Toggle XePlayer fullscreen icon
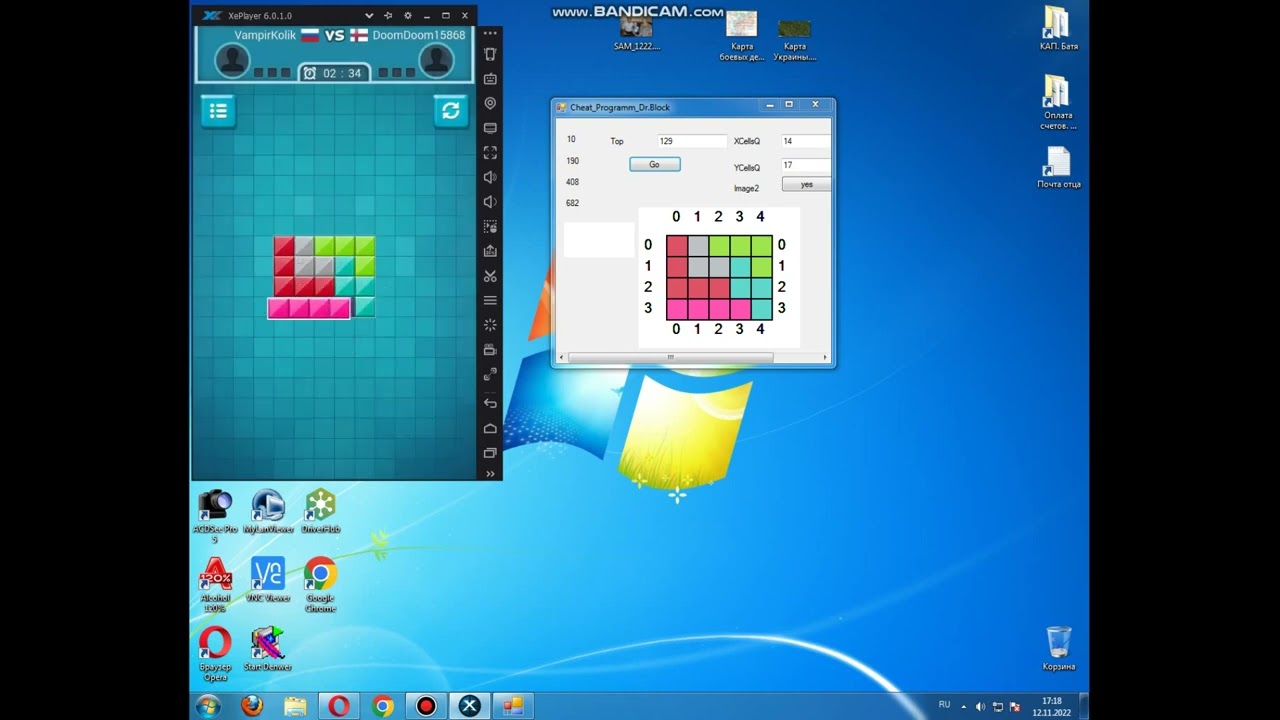This screenshot has height=720, width=1280. coord(490,152)
